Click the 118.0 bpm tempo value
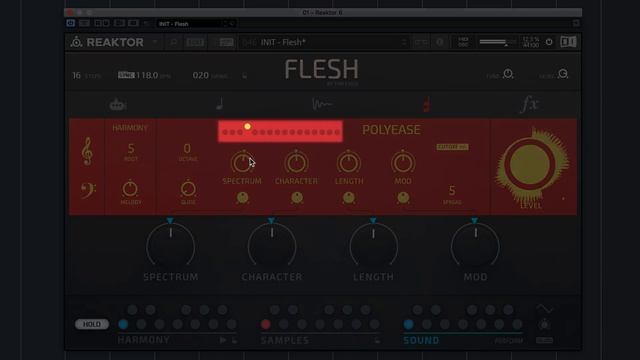Screen dimensions: 640x360 [x=147, y=75]
